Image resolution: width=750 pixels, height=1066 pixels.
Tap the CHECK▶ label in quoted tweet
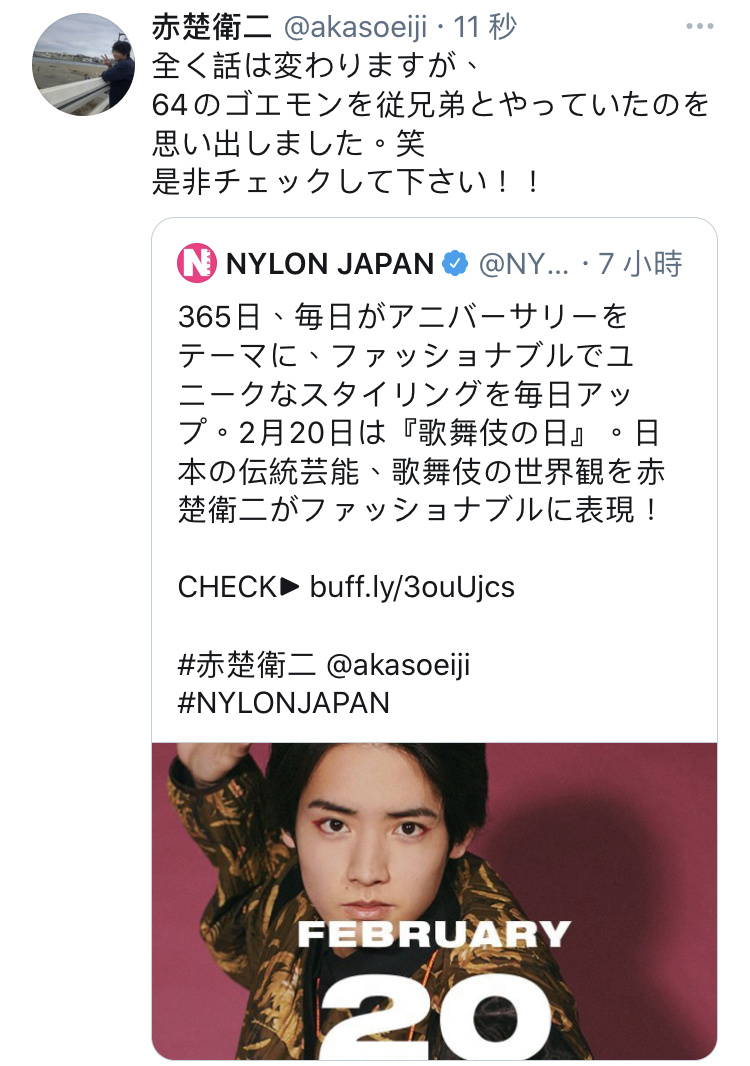239,587
